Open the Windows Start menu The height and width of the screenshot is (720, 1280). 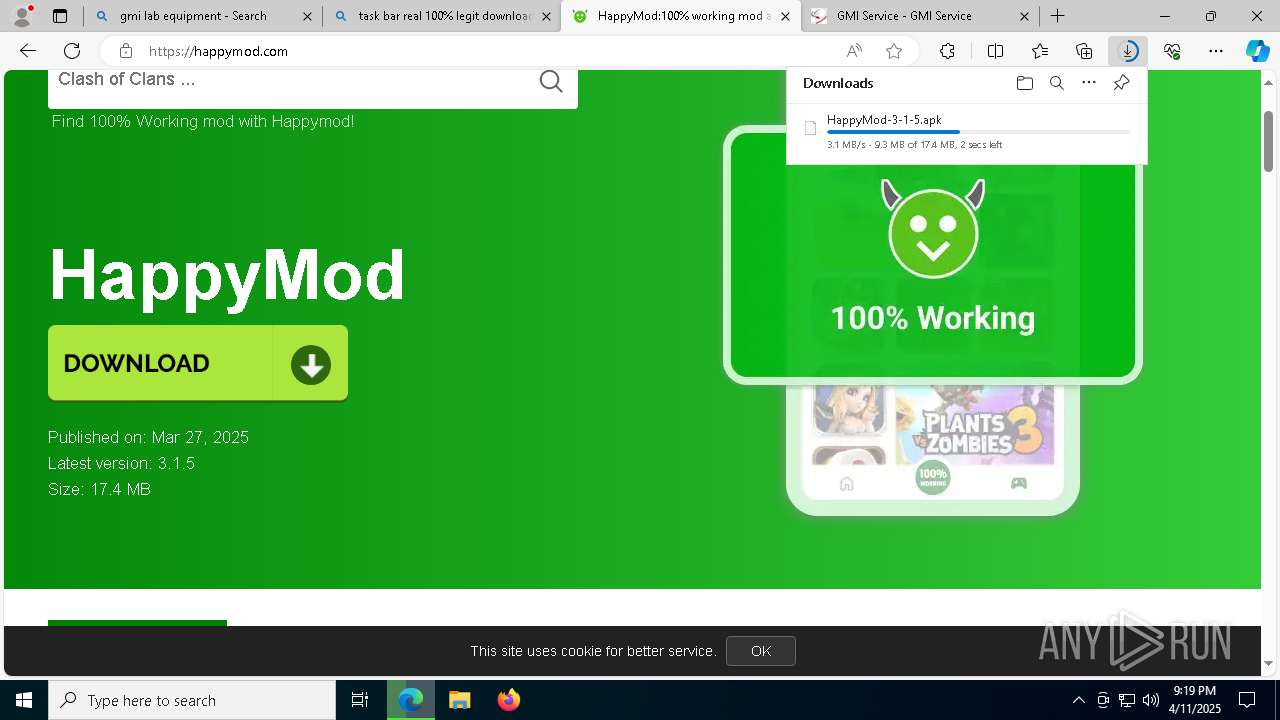tap(24, 700)
